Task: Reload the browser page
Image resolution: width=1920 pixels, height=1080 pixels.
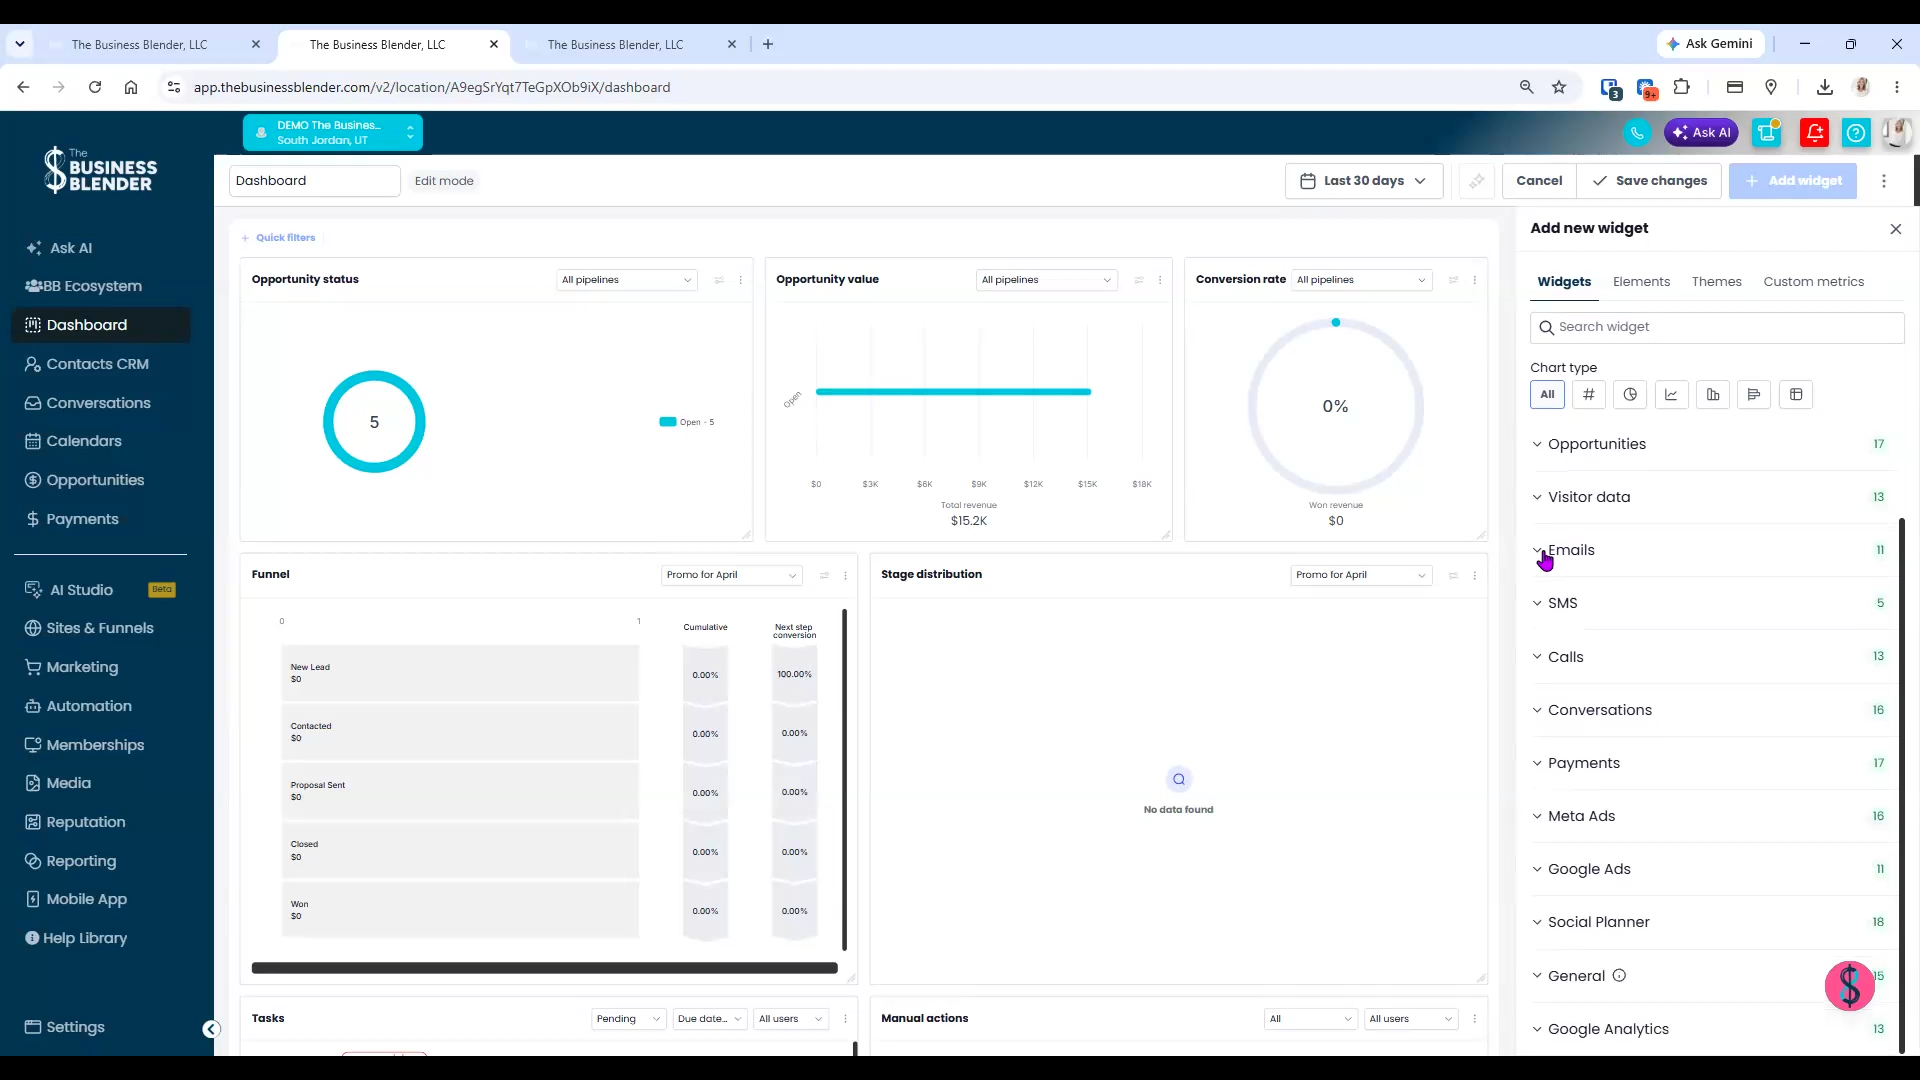Action: coord(95,87)
